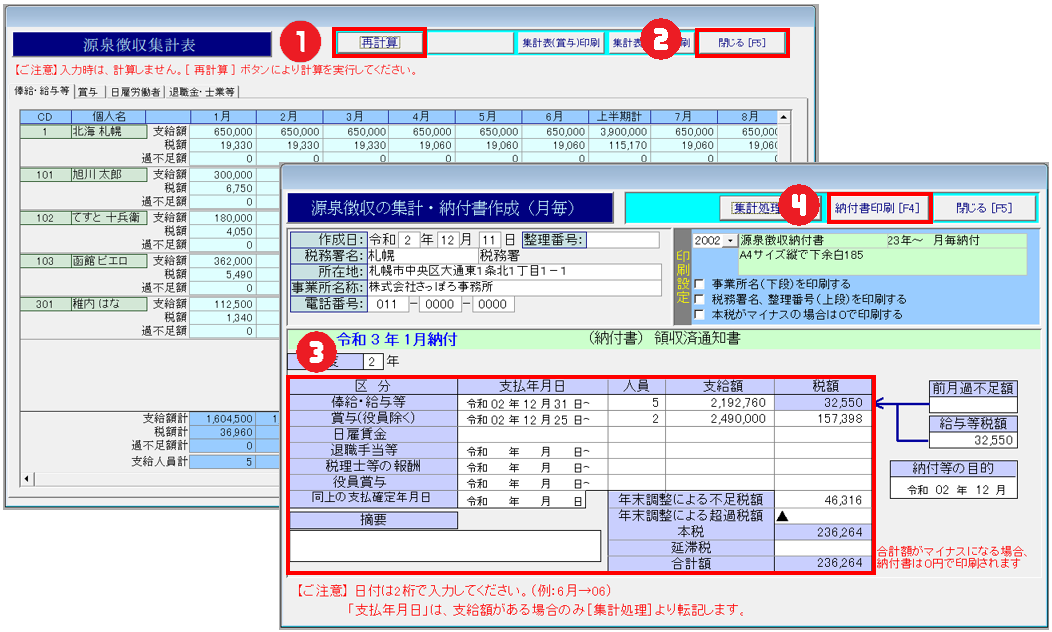Viewport: 1052px width, 632px height.
Task: Click the horizontal scrollbar's left arrow
Action: [x=27, y=479]
